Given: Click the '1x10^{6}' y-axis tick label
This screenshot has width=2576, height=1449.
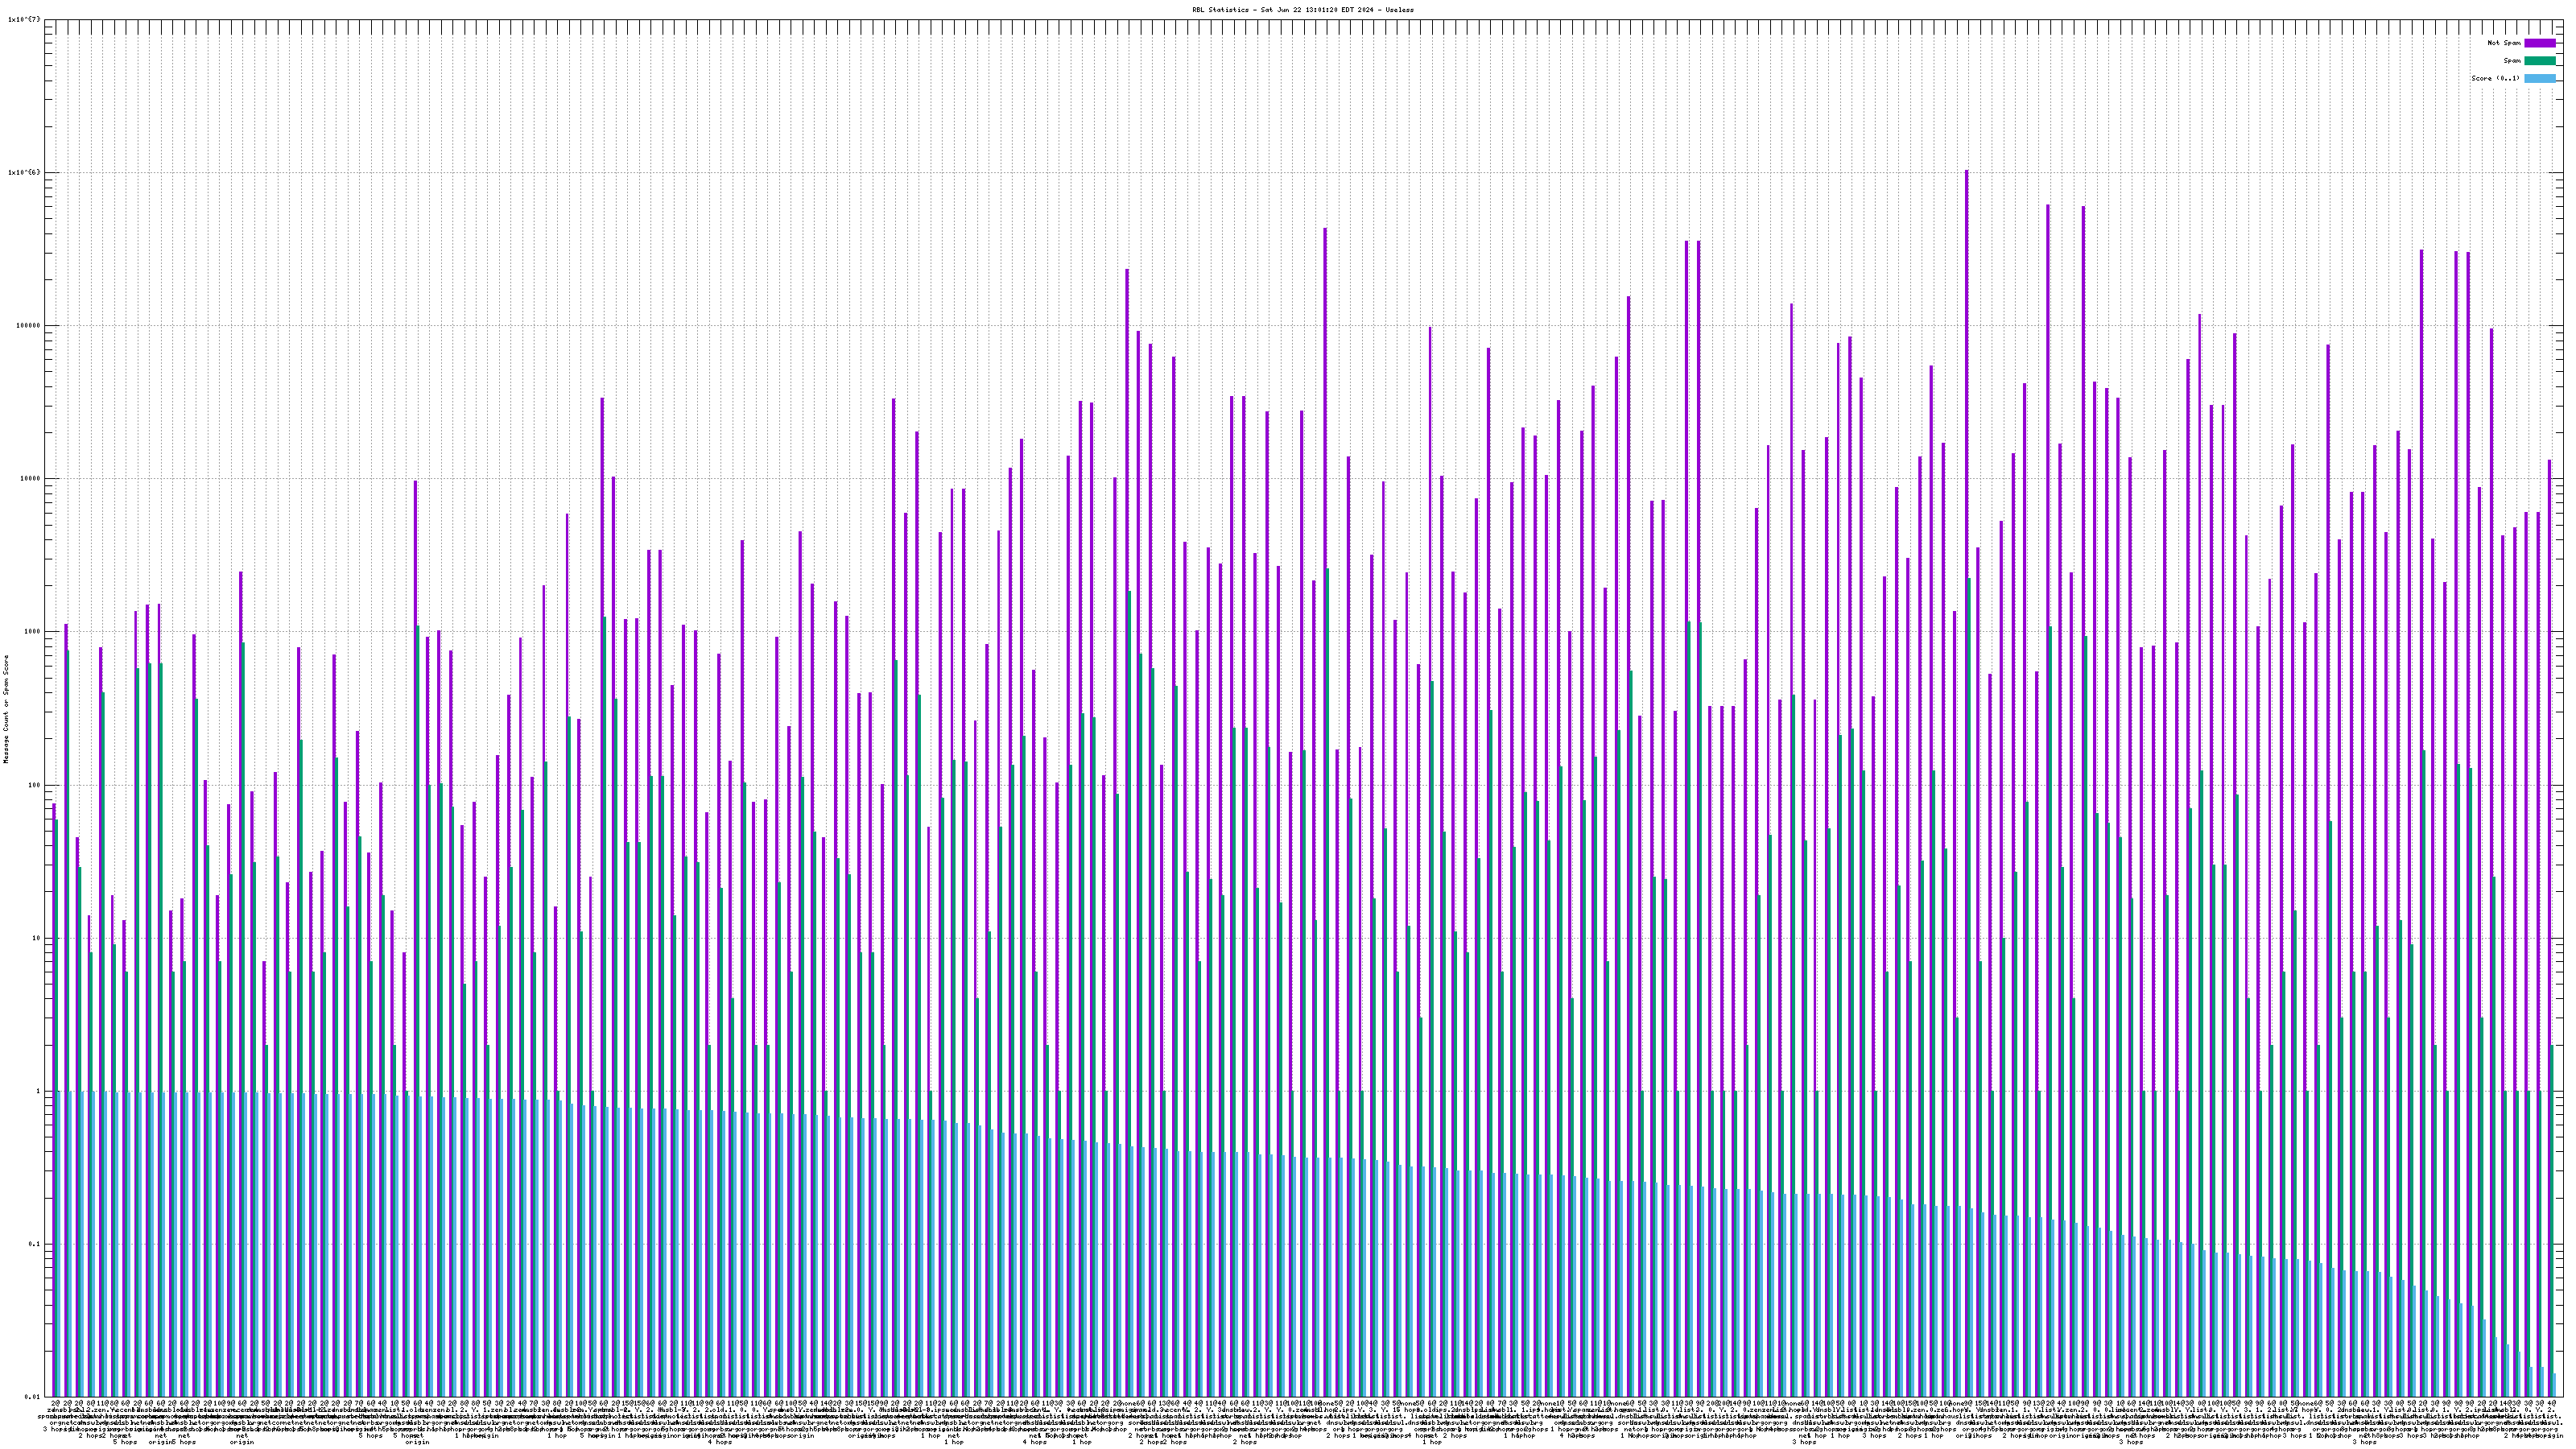Looking at the screenshot, I should [x=24, y=172].
